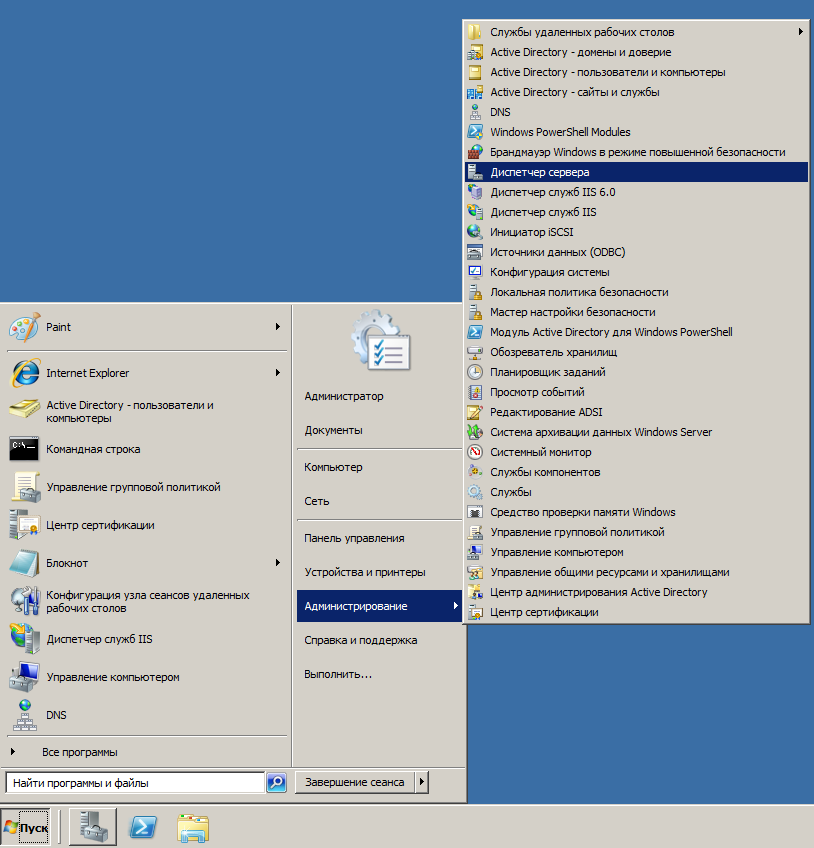Open Средство проверки памяти Windows

[x=637, y=512]
